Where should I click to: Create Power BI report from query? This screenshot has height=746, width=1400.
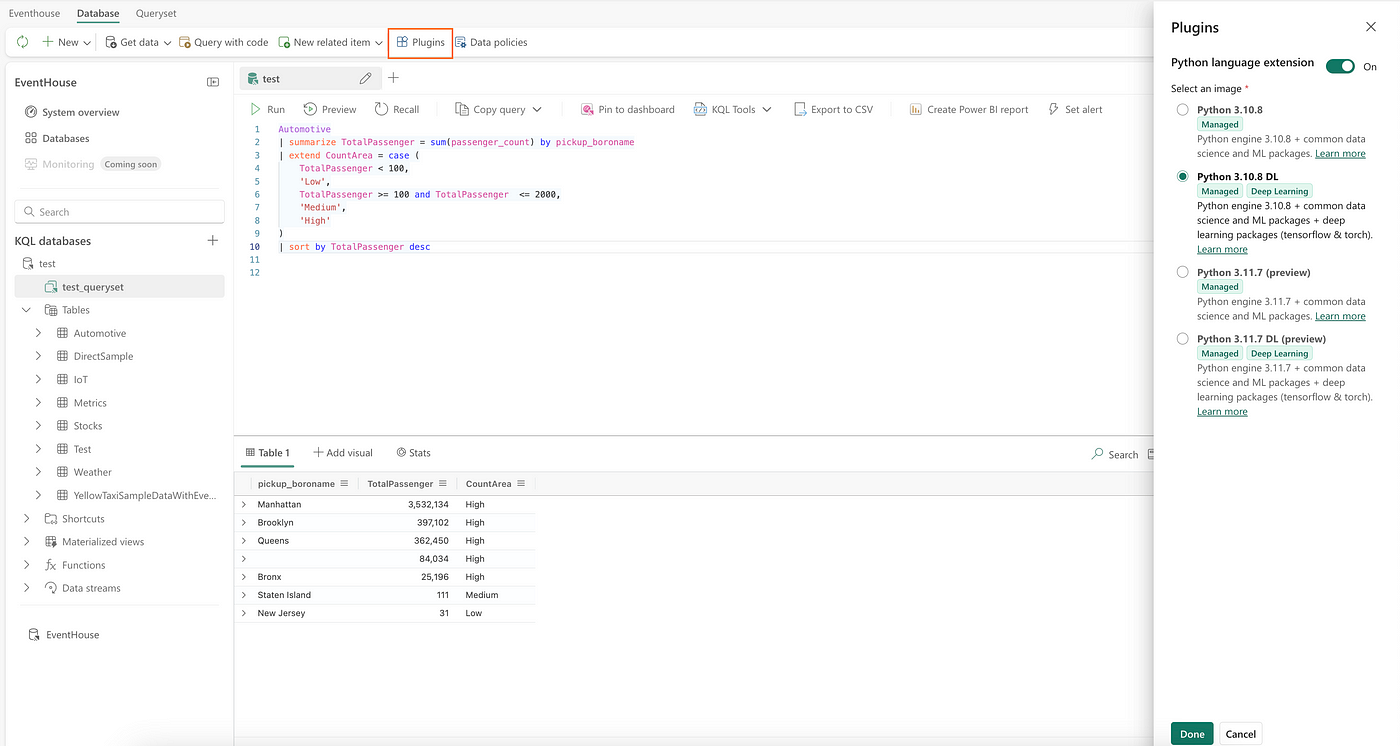point(969,109)
